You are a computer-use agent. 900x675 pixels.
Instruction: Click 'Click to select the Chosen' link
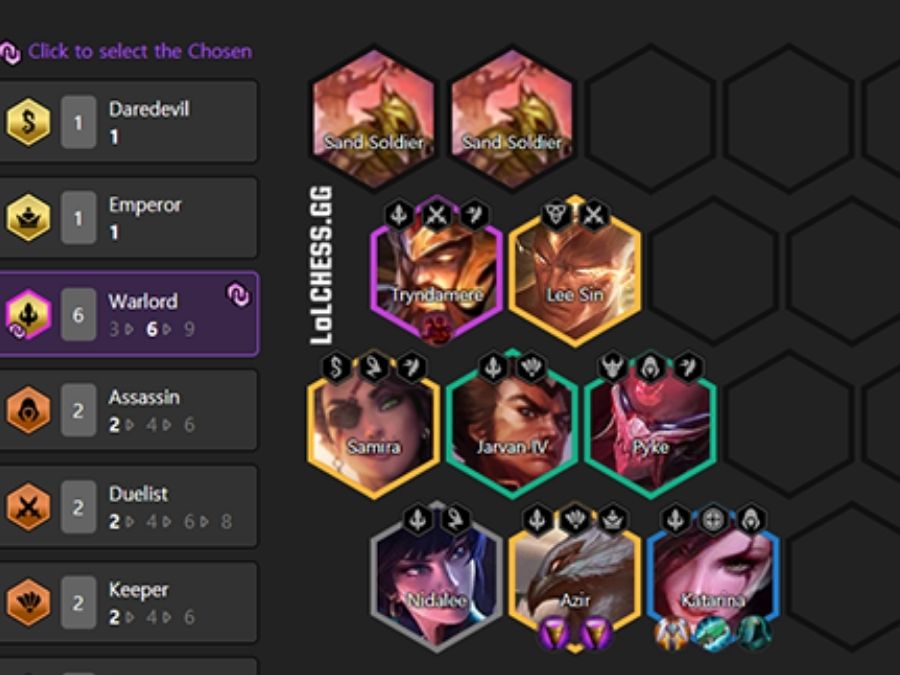[x=139, y=52]
